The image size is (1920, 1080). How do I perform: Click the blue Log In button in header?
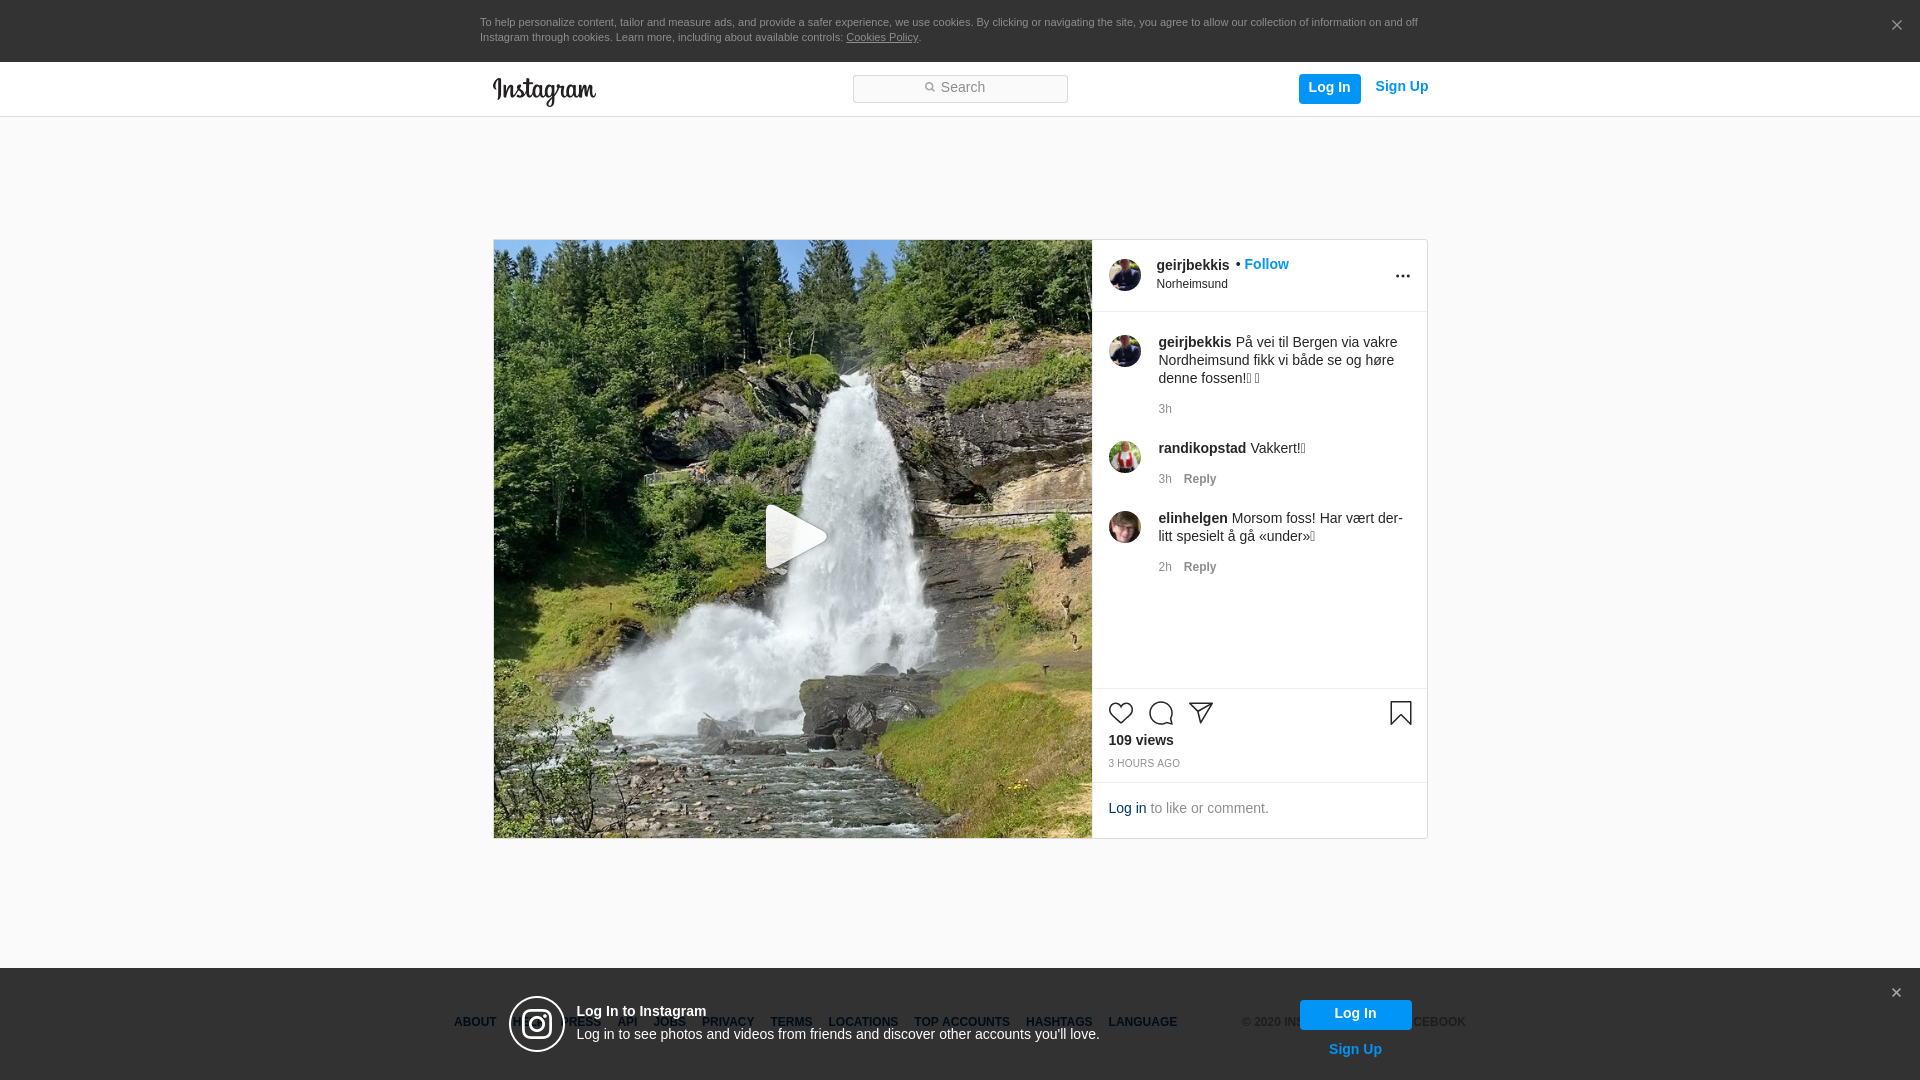pos(1329,89)
